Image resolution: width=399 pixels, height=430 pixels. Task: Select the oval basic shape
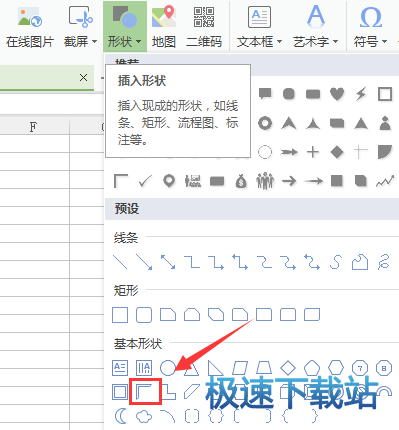pyautogui.click(x=168, y=368)
